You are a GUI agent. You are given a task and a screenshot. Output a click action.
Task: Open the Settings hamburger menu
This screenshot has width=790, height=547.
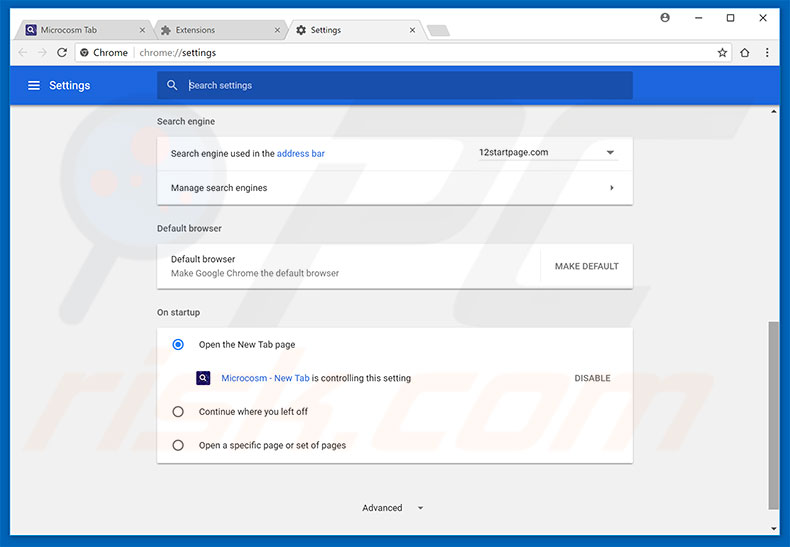pos(34,86)
